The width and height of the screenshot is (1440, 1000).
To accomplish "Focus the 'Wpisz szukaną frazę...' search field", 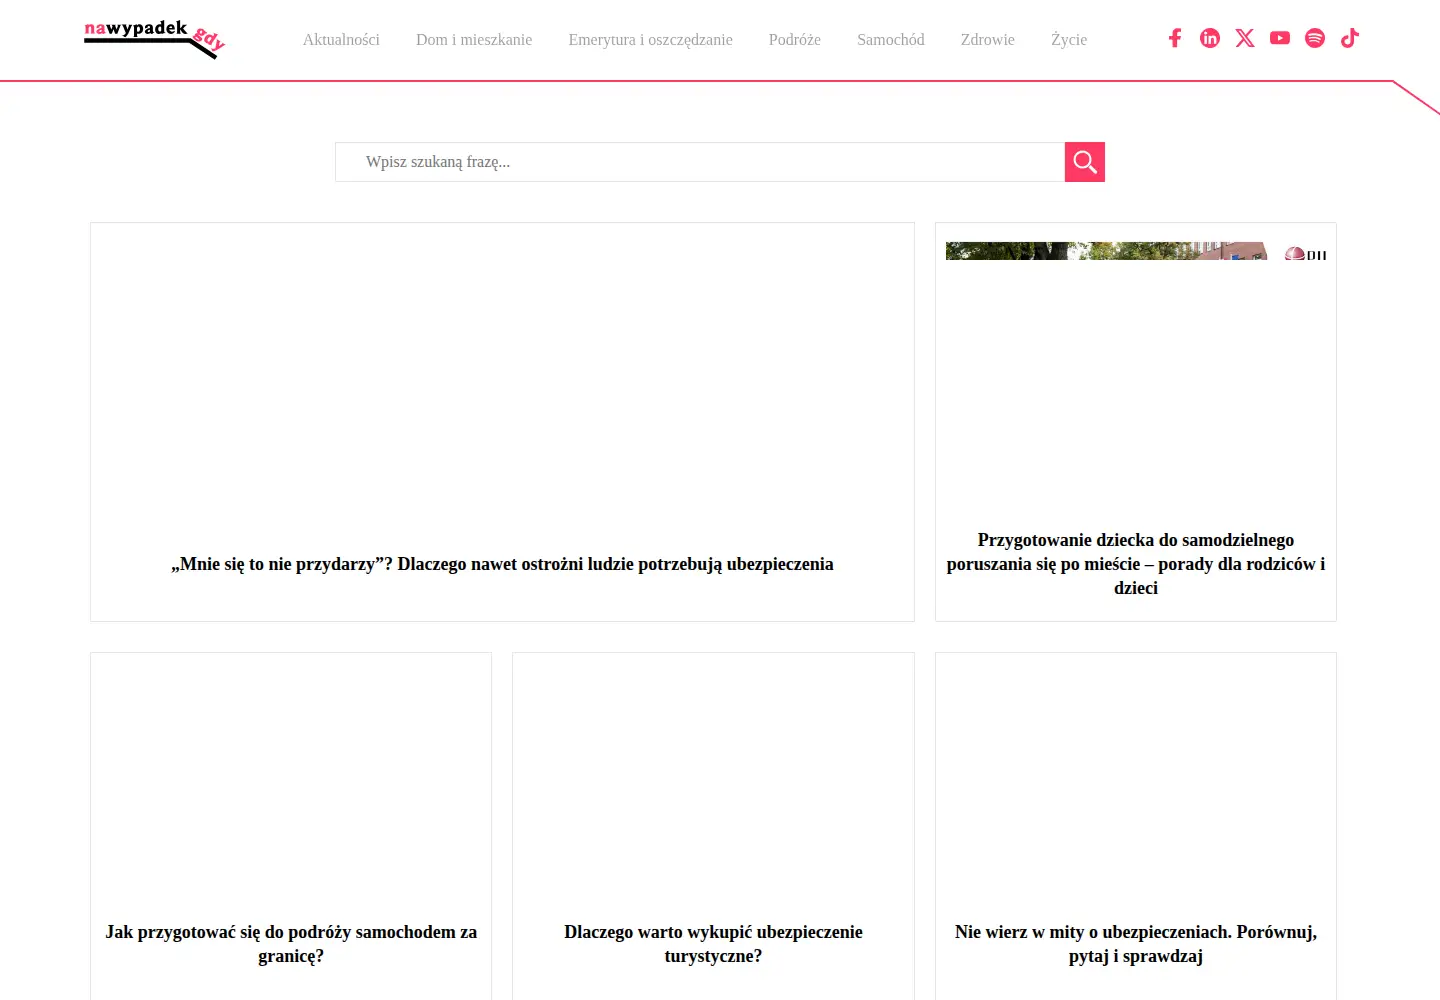I will click(700, 162).
